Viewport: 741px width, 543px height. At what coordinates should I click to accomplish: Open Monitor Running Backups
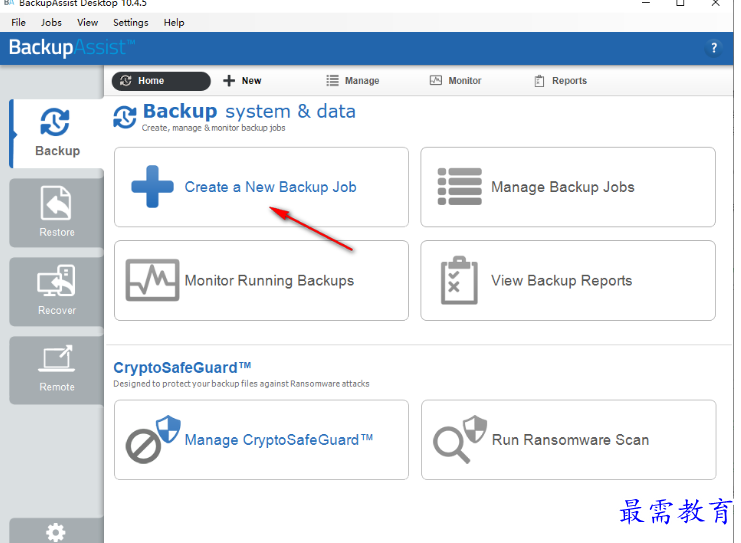click(261, 281)
